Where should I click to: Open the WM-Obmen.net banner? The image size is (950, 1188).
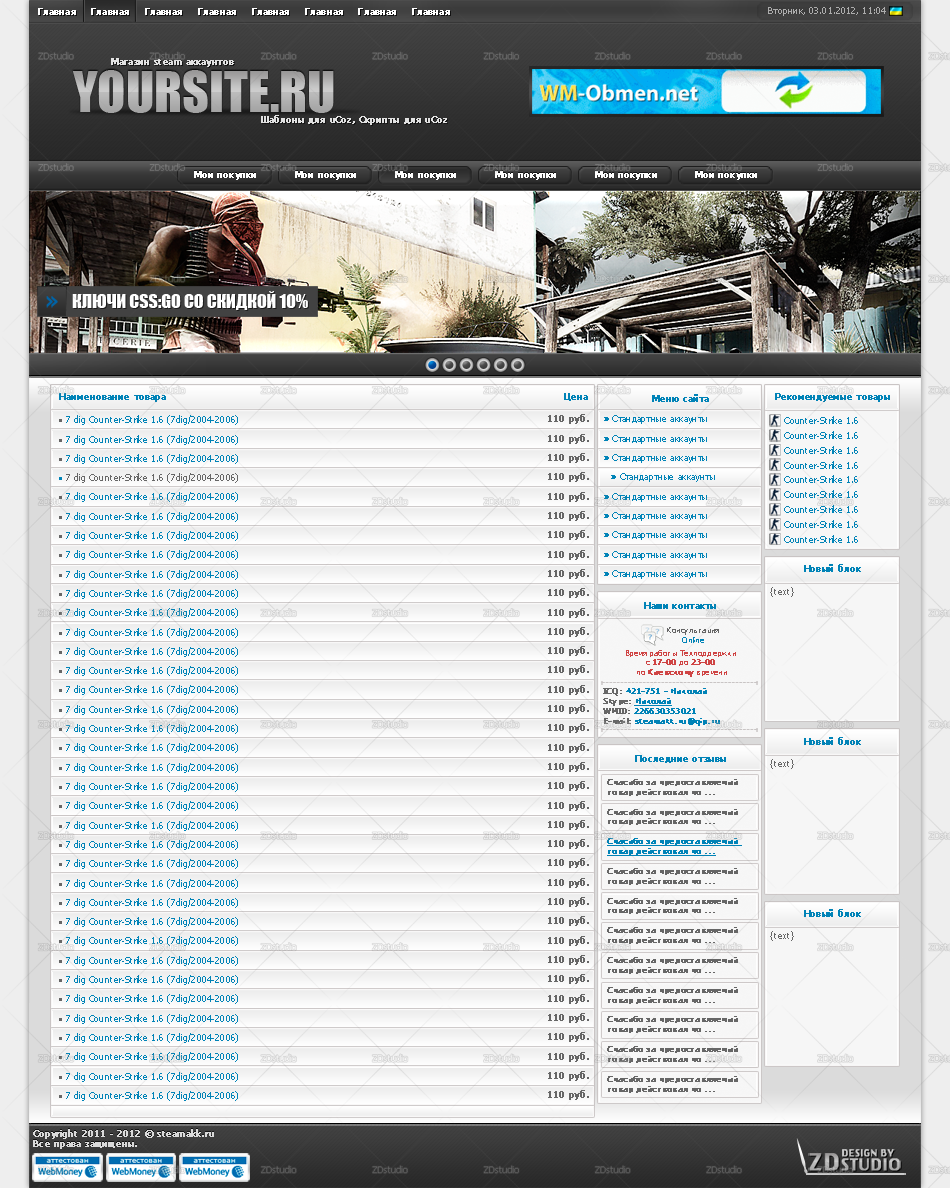[706, 92]
